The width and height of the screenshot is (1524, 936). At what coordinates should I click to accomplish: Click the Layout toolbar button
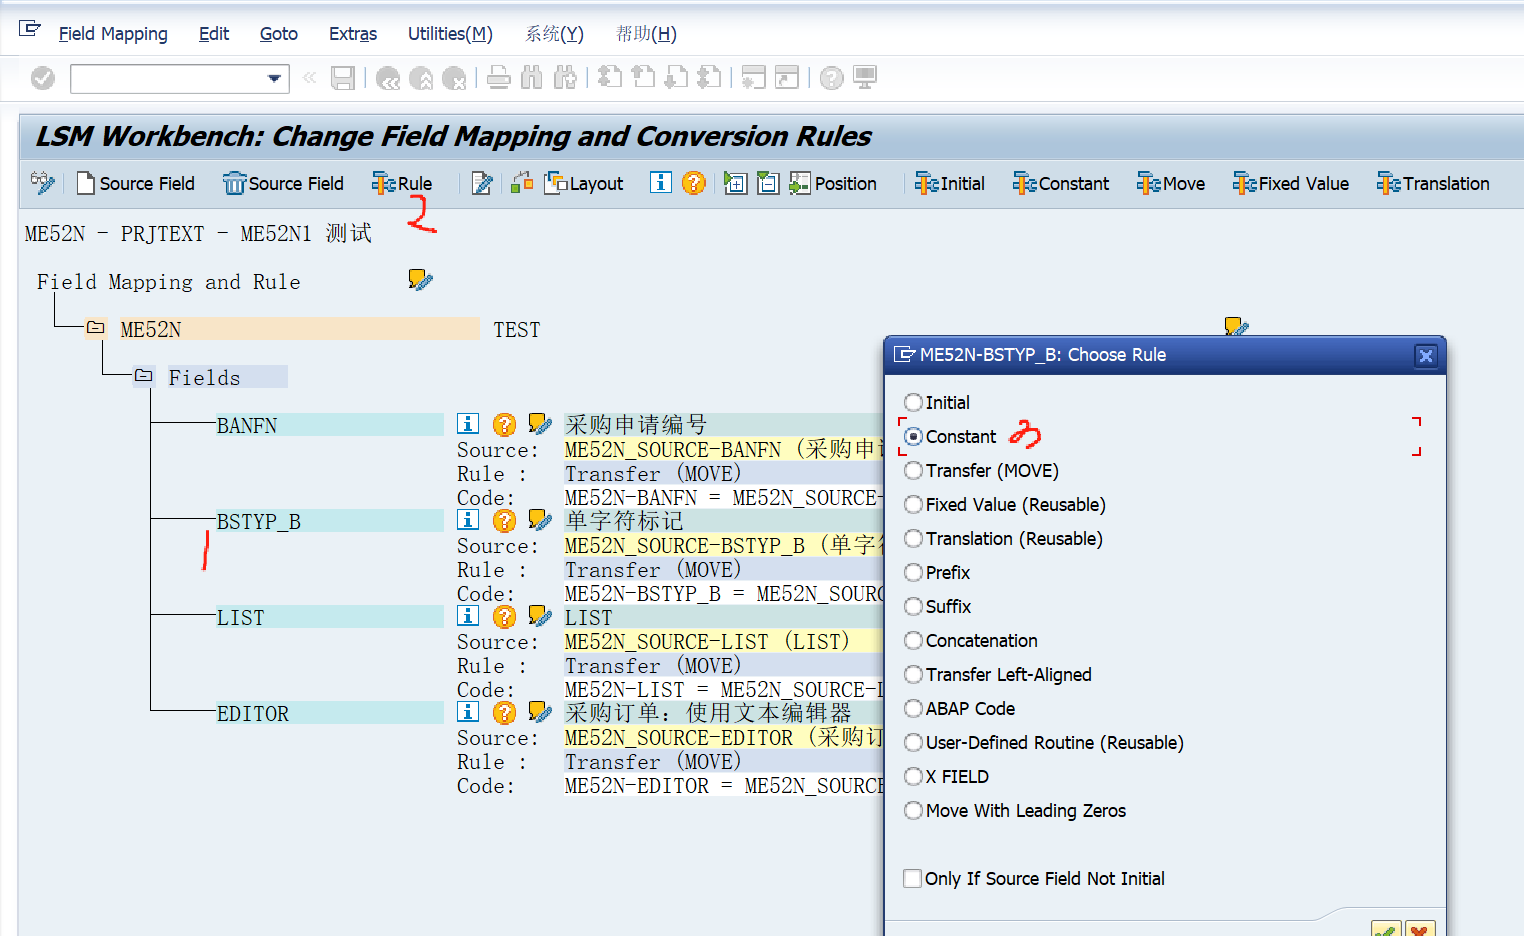tap(584, 183)
